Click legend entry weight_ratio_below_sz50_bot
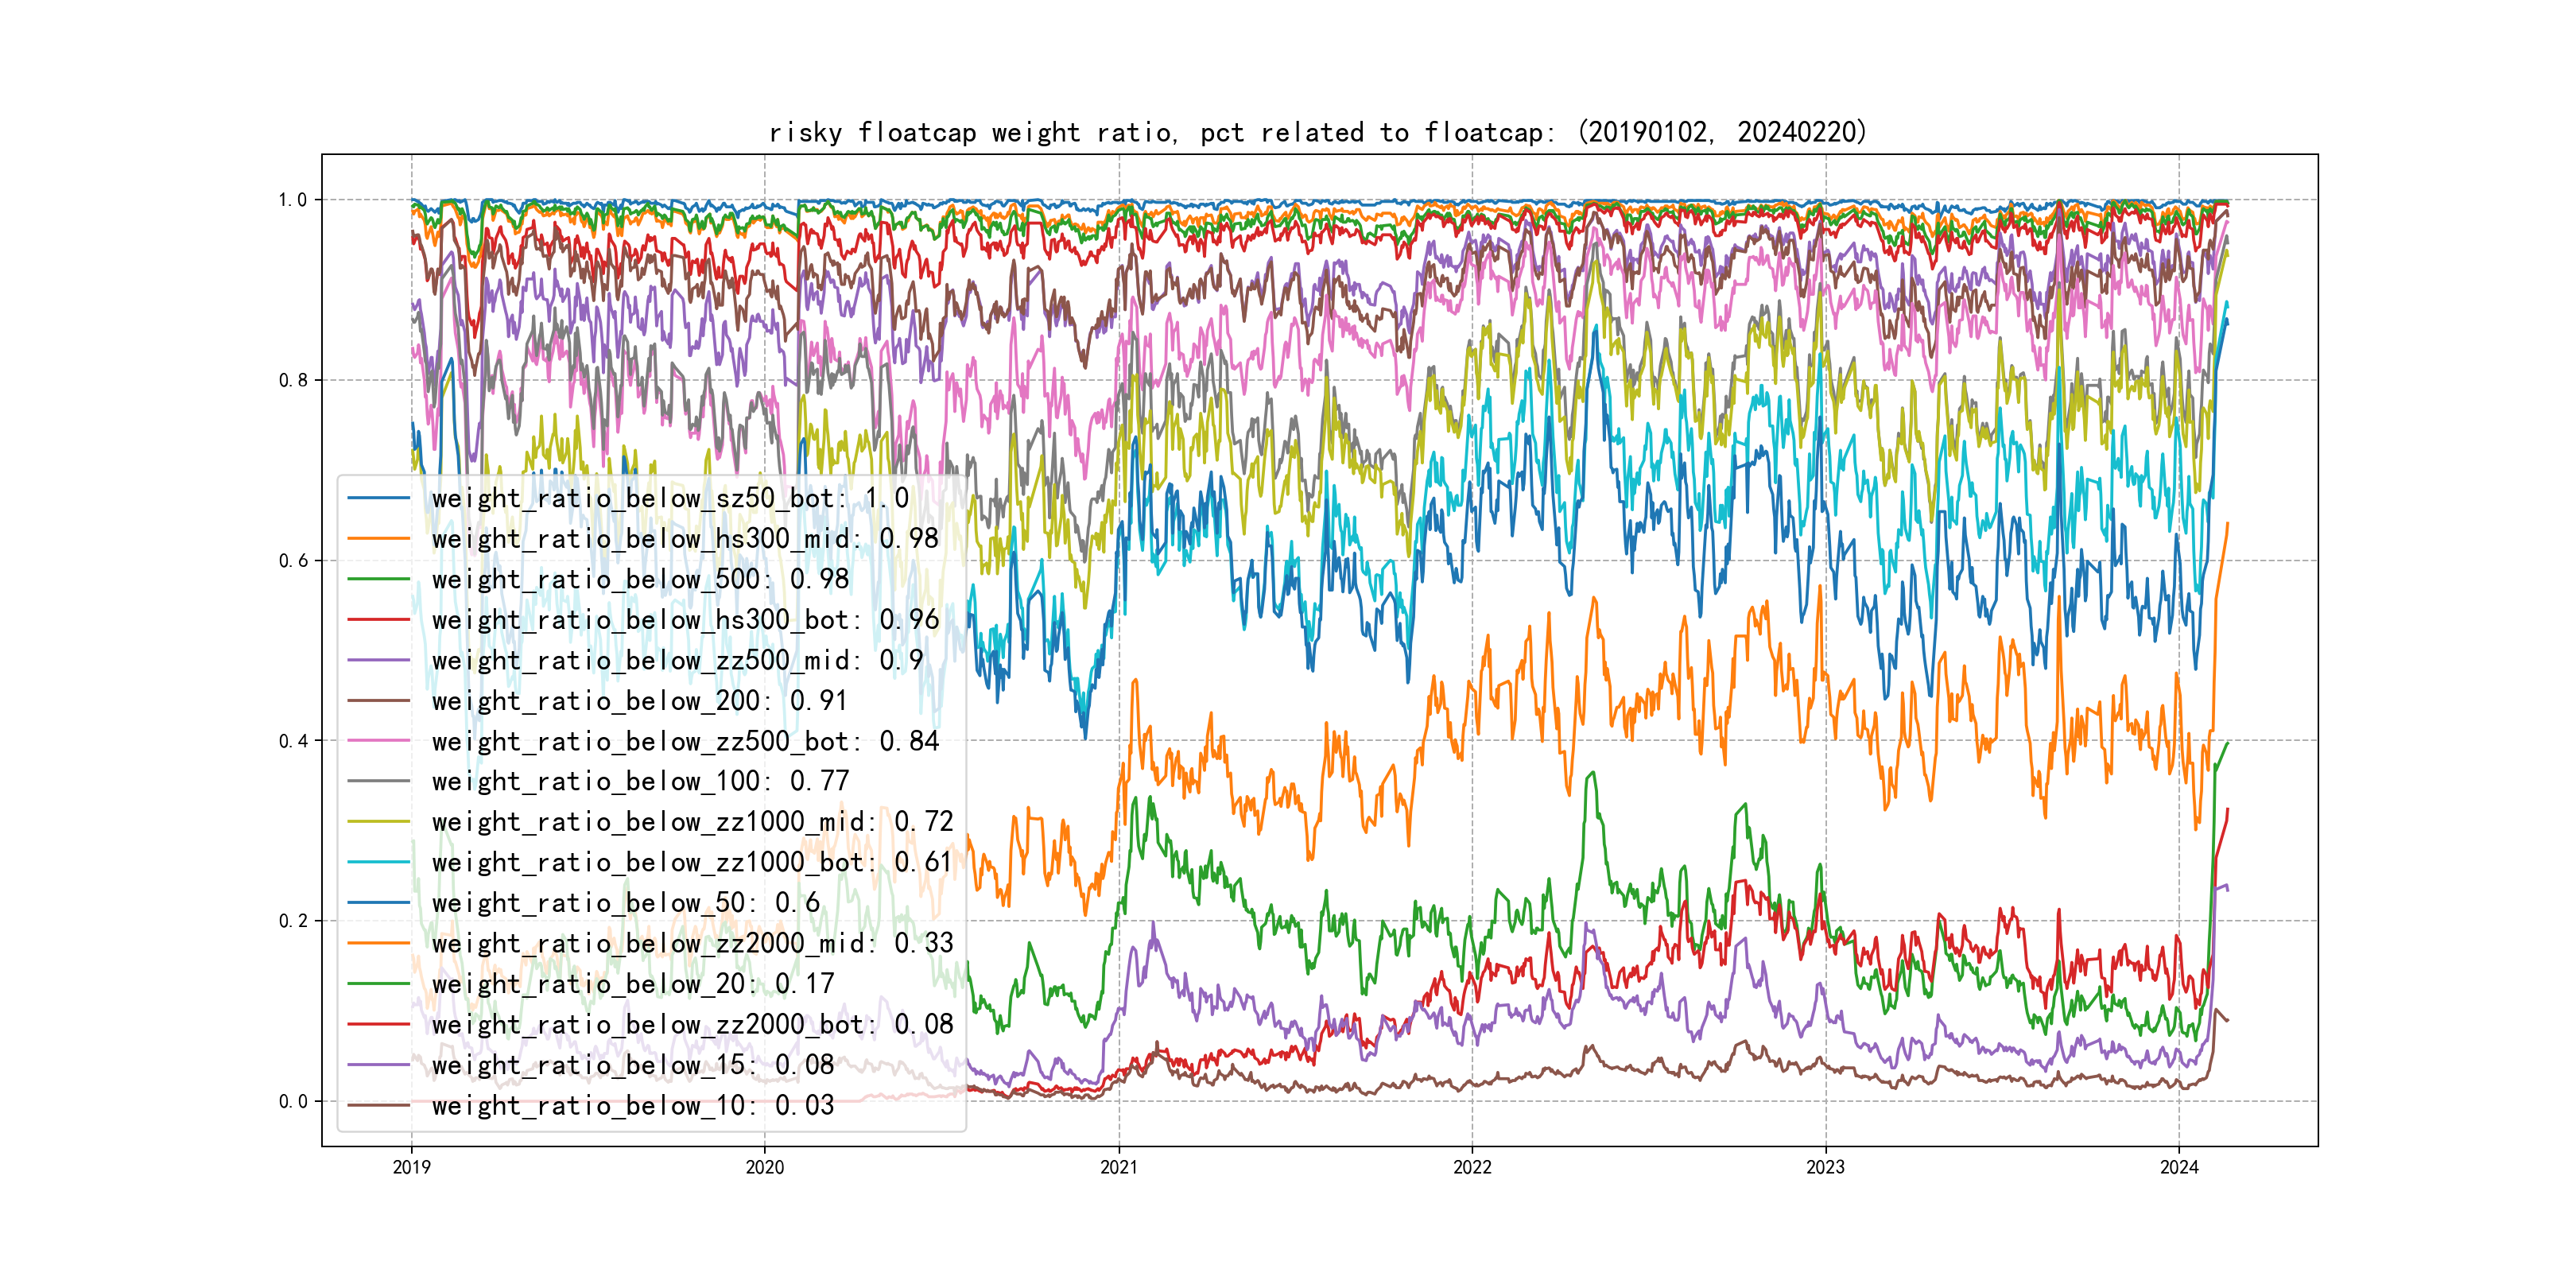Image resolution: width=2576 pixels, height=1288 pixels. tap(670, 498)
